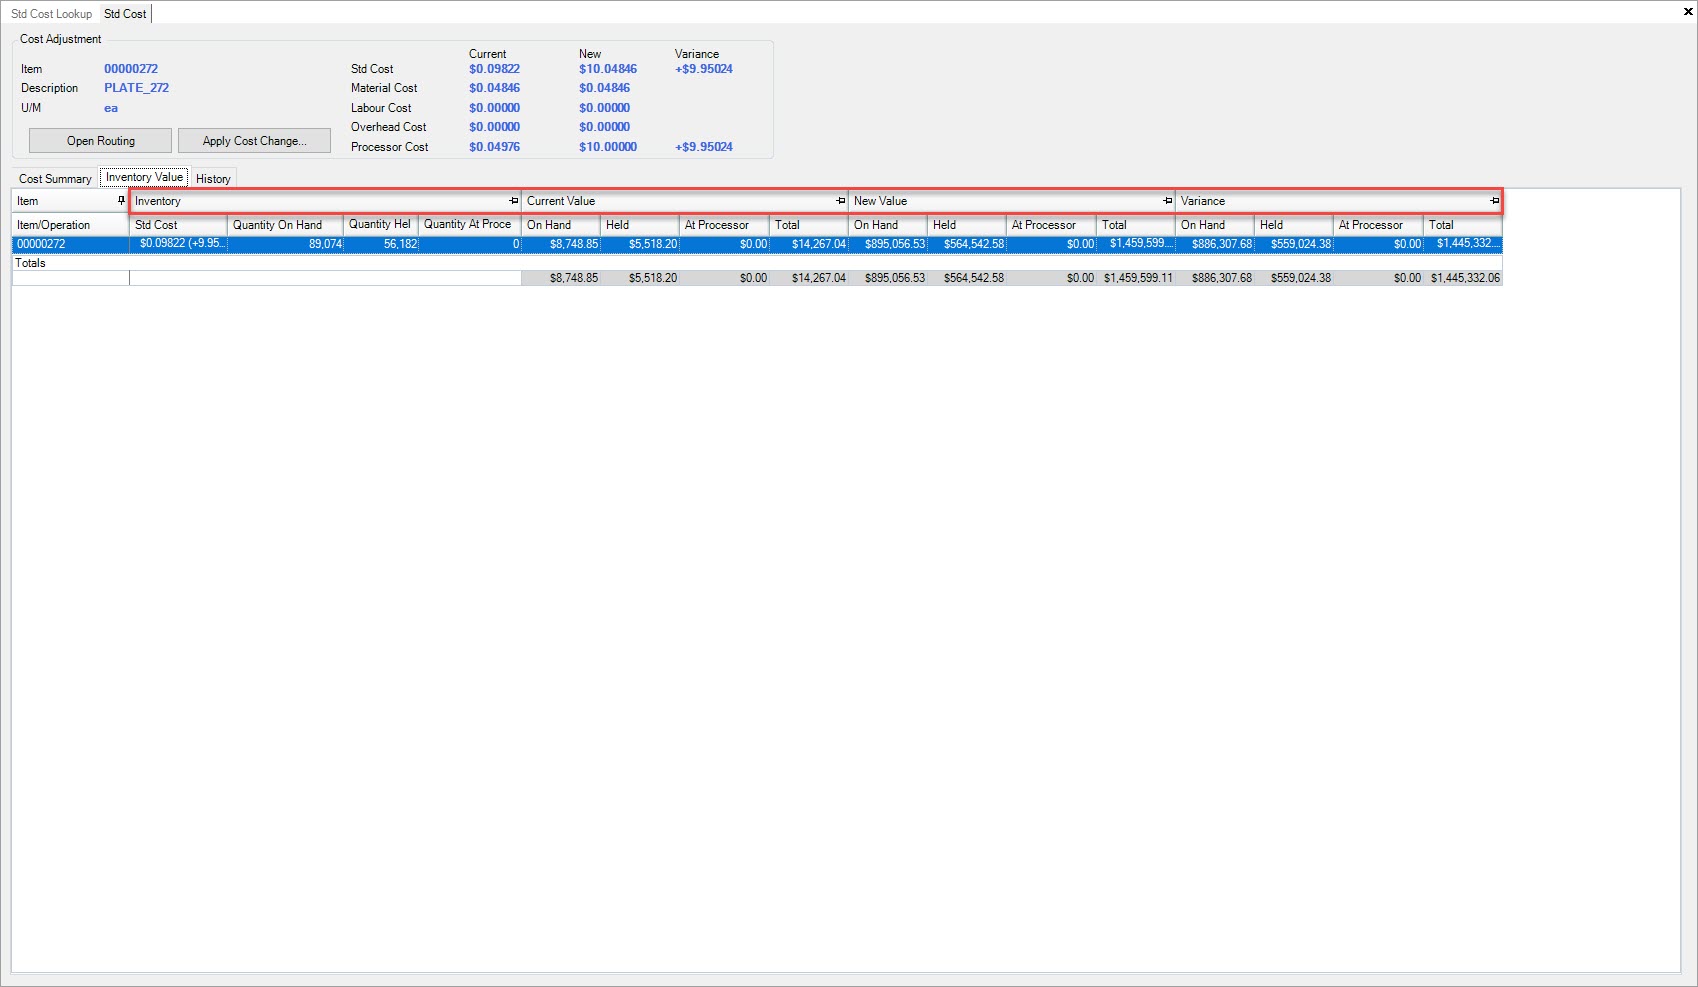Click the $886,307.68 cell in selected row
This screenshot has height=987, width=1698.
pyautogui.click(x=1215, y=244)
